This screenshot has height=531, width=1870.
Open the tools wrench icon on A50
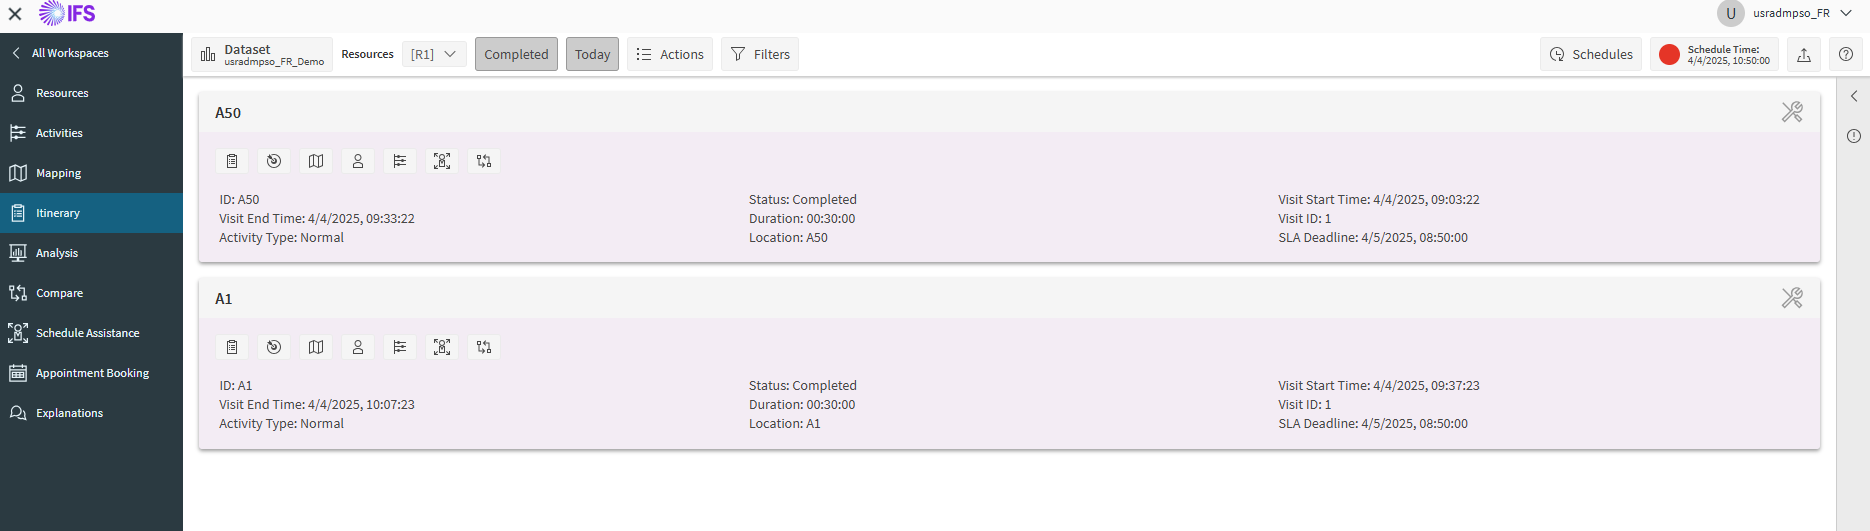(1792, 112)
